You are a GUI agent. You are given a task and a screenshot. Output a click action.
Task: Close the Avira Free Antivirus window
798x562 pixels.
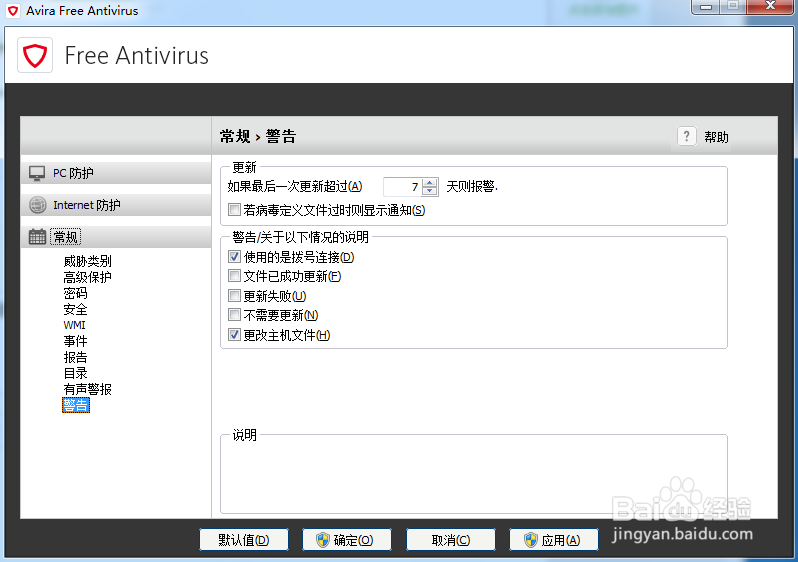[x=771, y=6]
